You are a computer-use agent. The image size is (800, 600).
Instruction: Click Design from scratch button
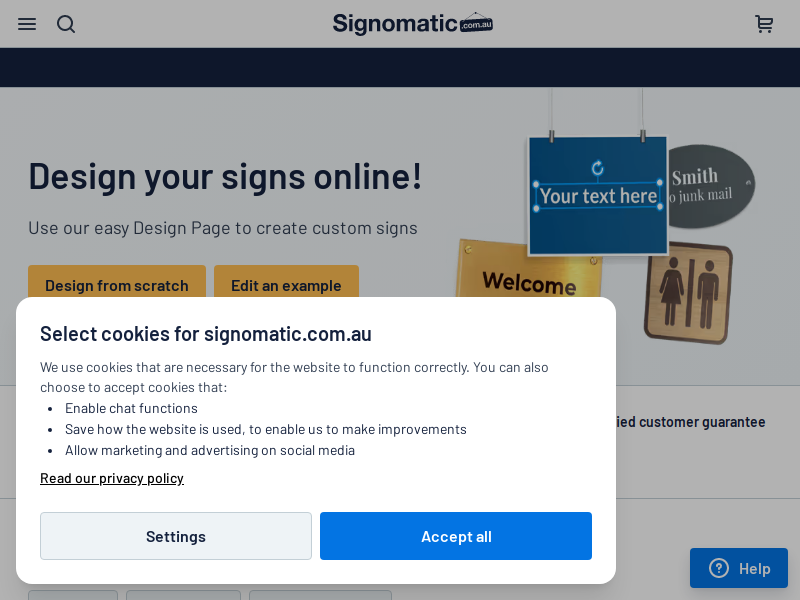pos(117,282)
